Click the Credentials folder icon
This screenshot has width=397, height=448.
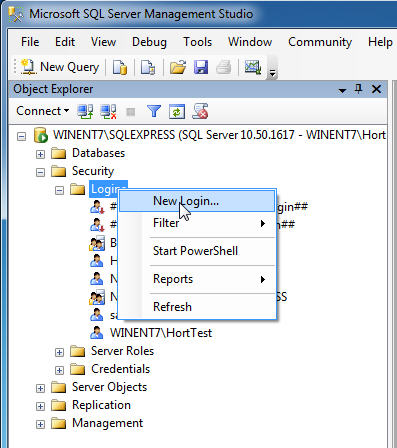(78, 370)
